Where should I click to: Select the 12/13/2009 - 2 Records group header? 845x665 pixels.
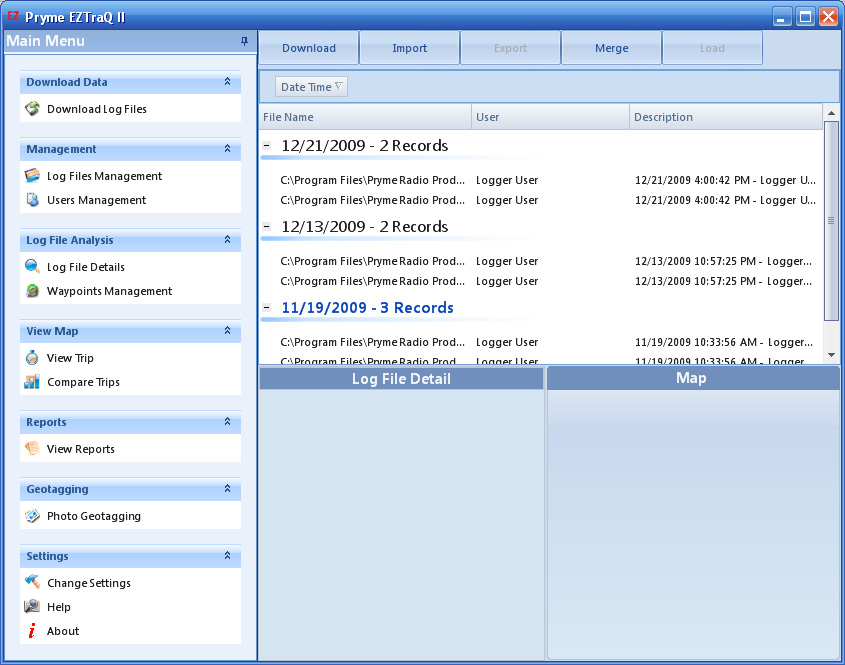click(x=364, y=226)
